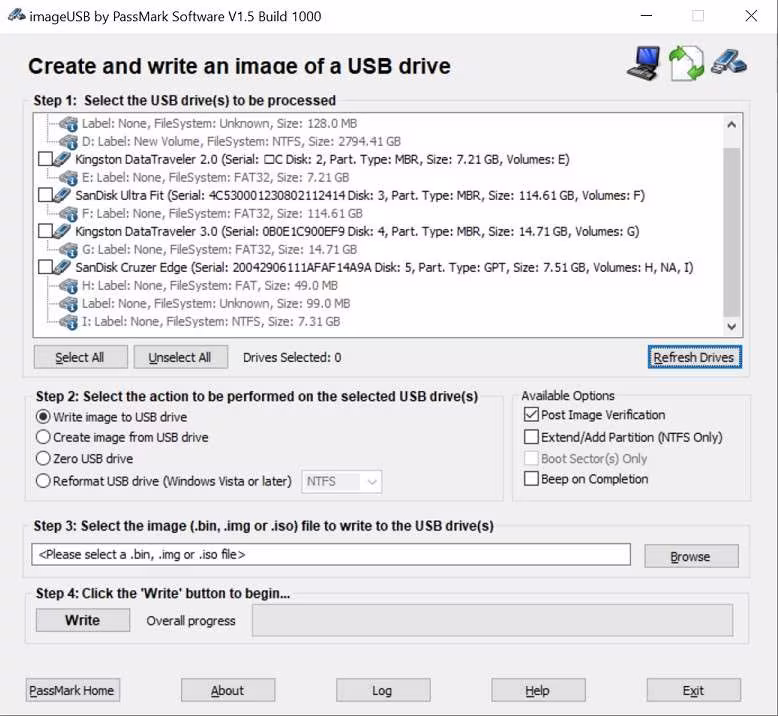Click 'D: Label: New Volume' row text

point(241,142)
